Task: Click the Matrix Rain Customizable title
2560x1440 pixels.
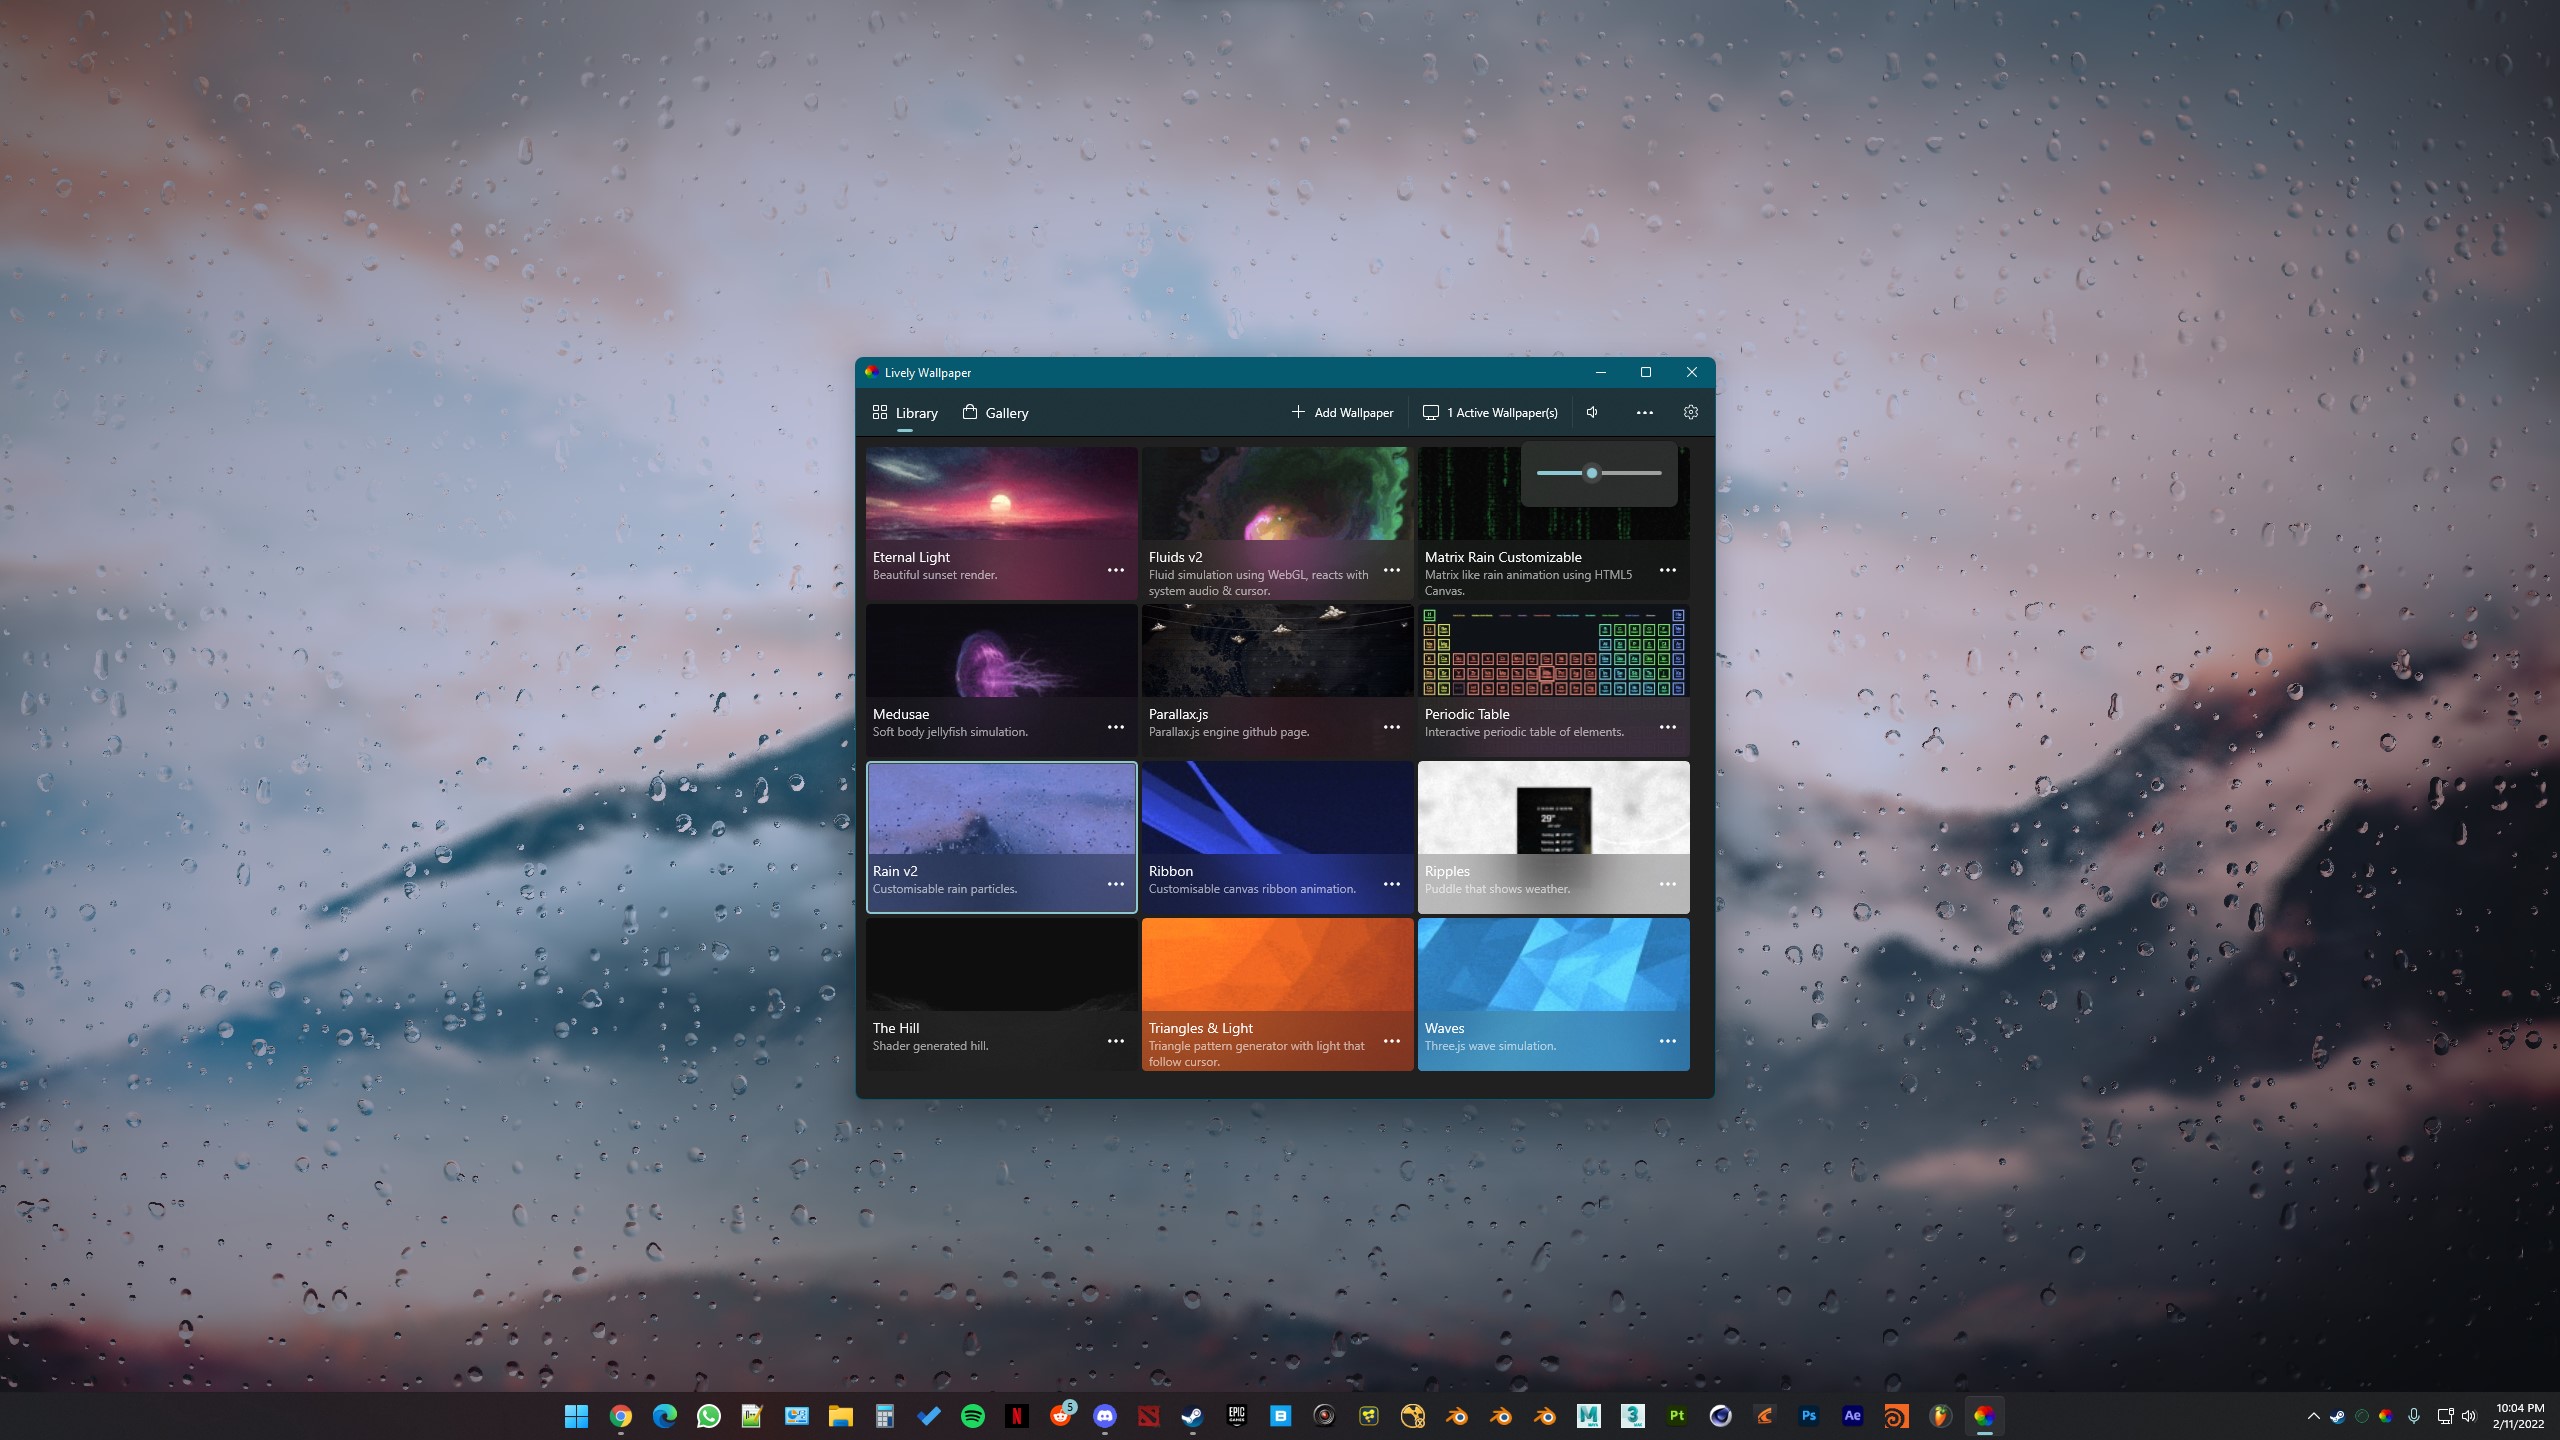Action: pos(1503,557)
